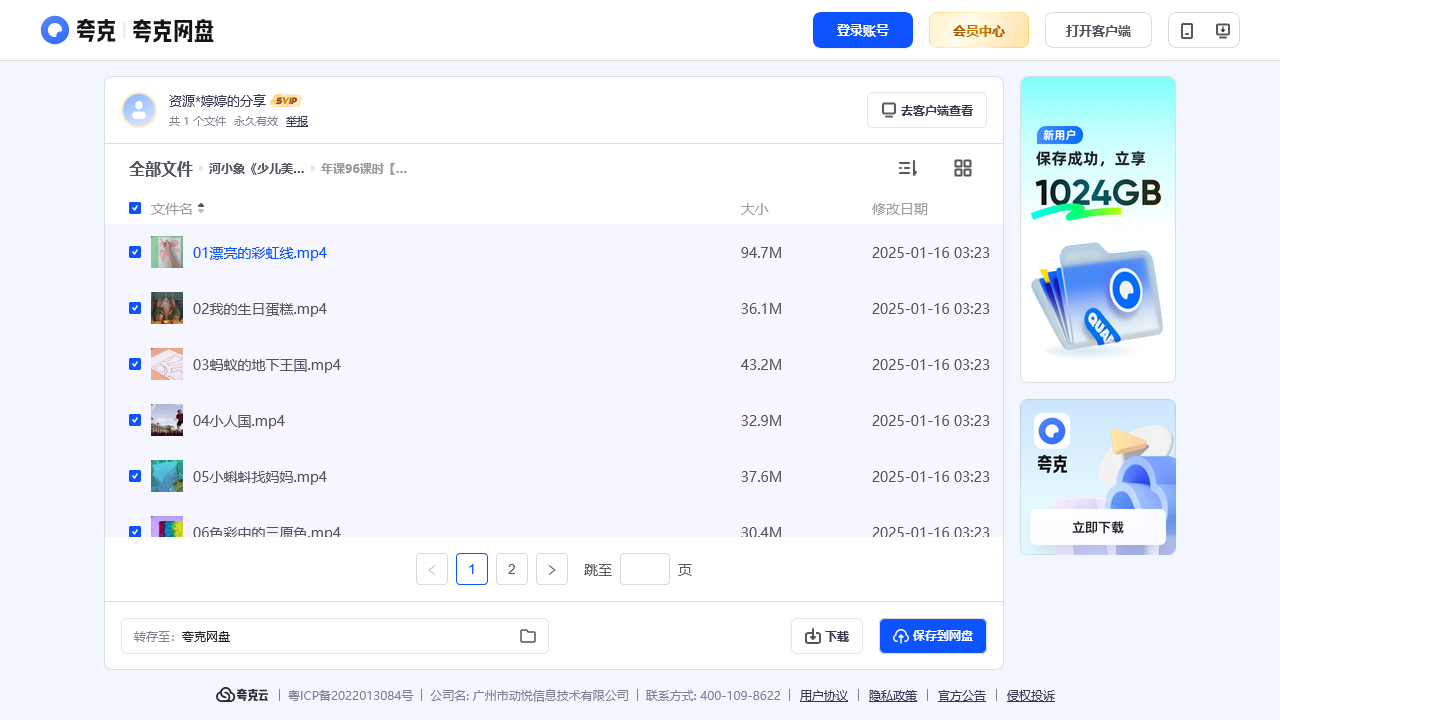
Task: Click the 夸克云 footer logo
Action: 242,695
